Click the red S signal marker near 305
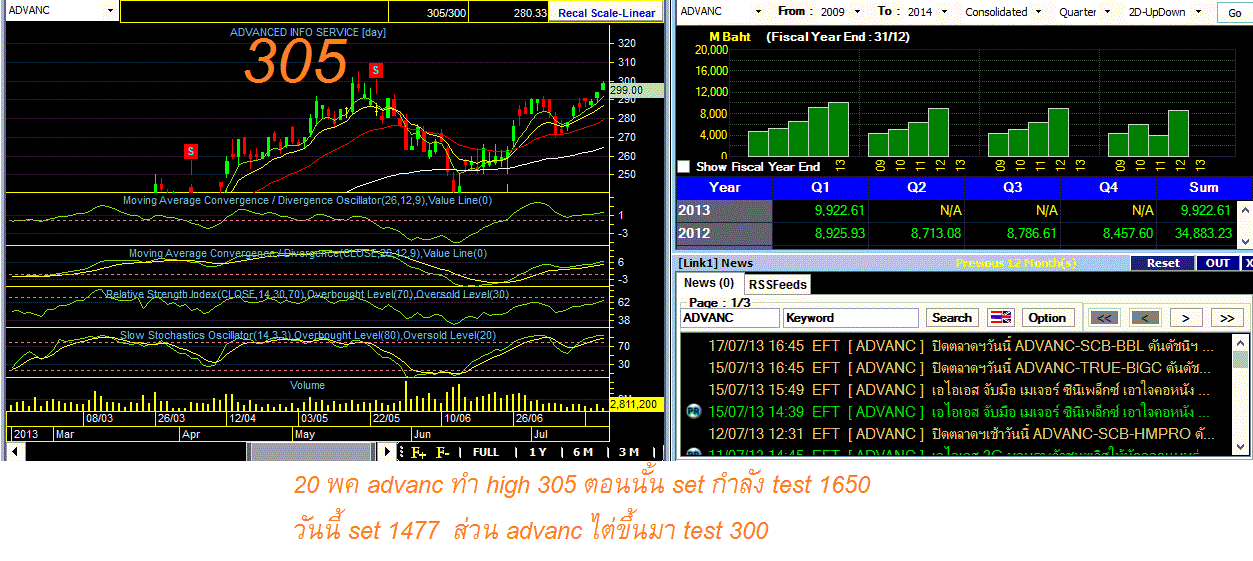 click(x=375, y=70)
